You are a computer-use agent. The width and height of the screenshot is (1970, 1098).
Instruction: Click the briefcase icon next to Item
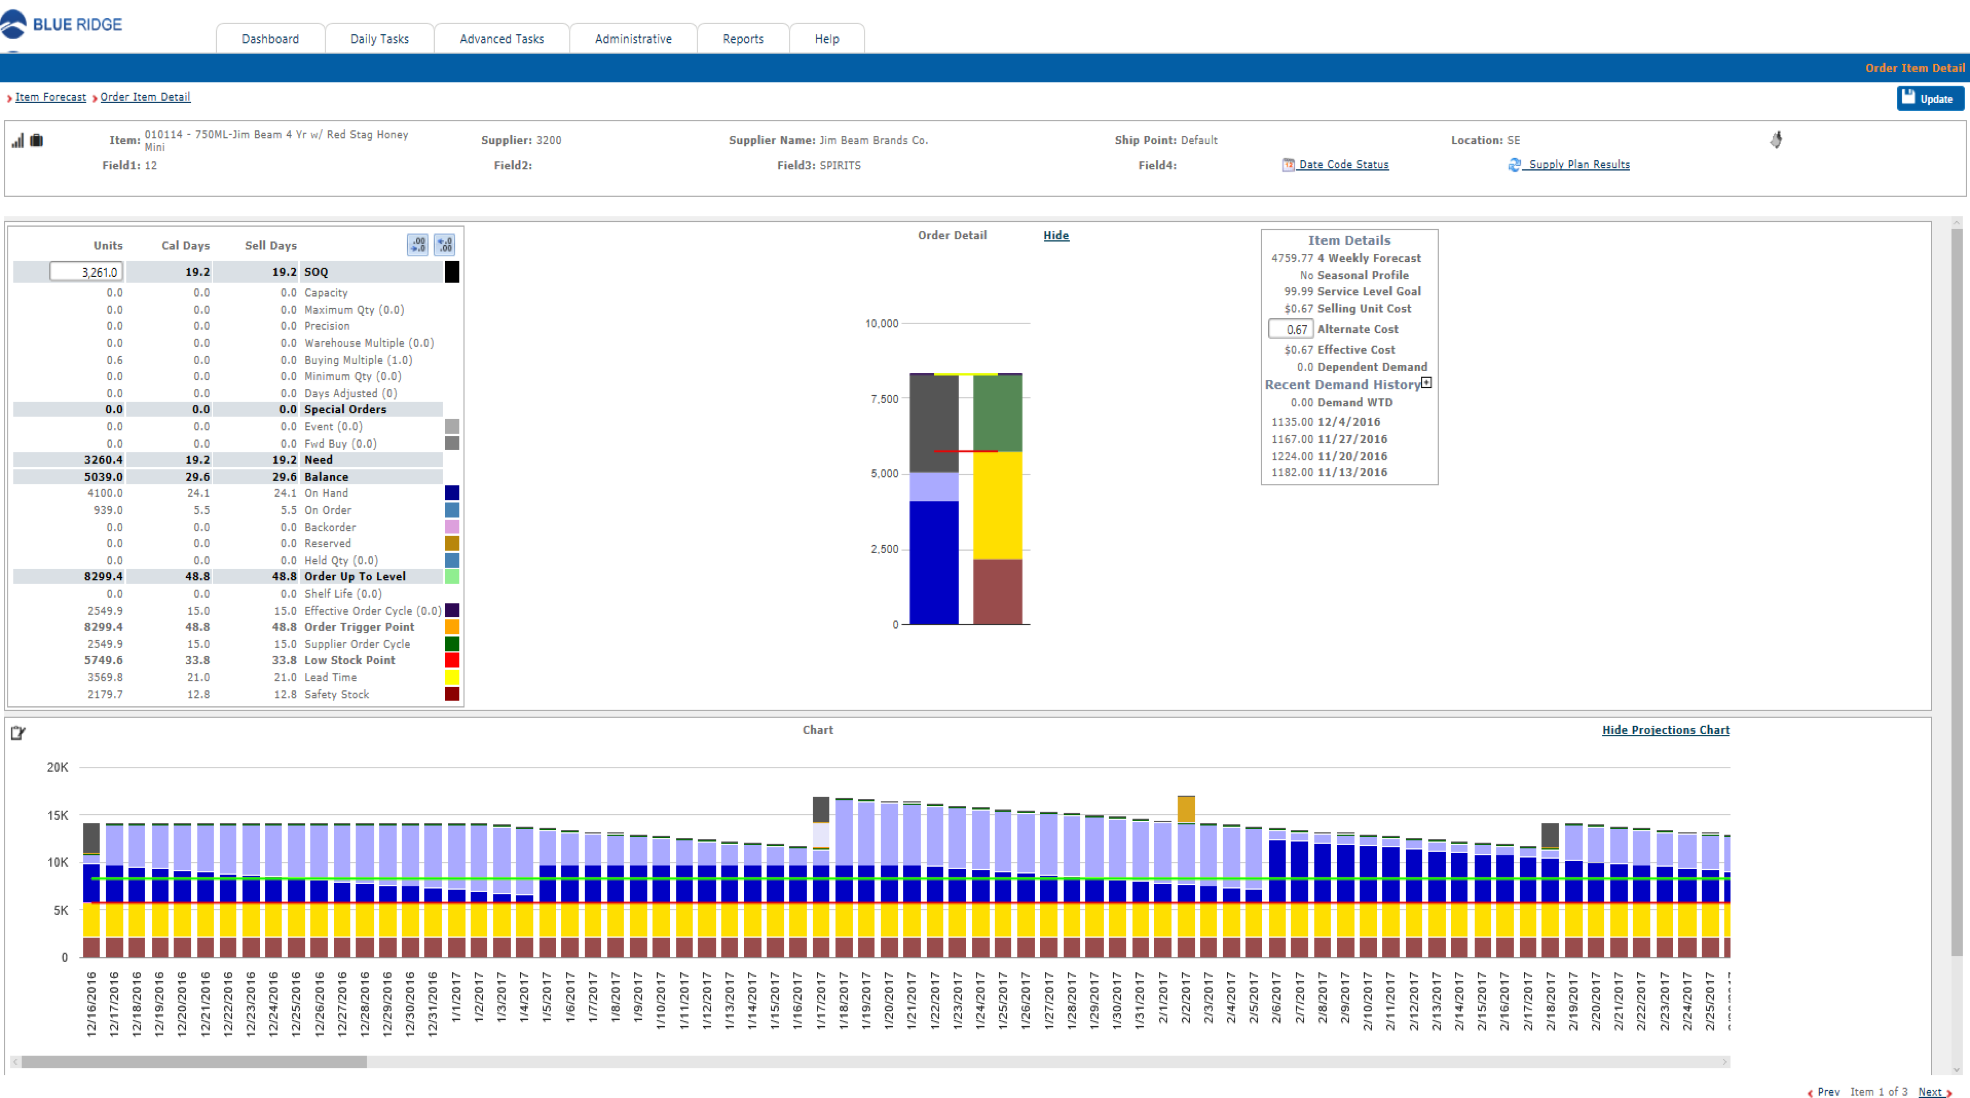[x=37, y=141]
